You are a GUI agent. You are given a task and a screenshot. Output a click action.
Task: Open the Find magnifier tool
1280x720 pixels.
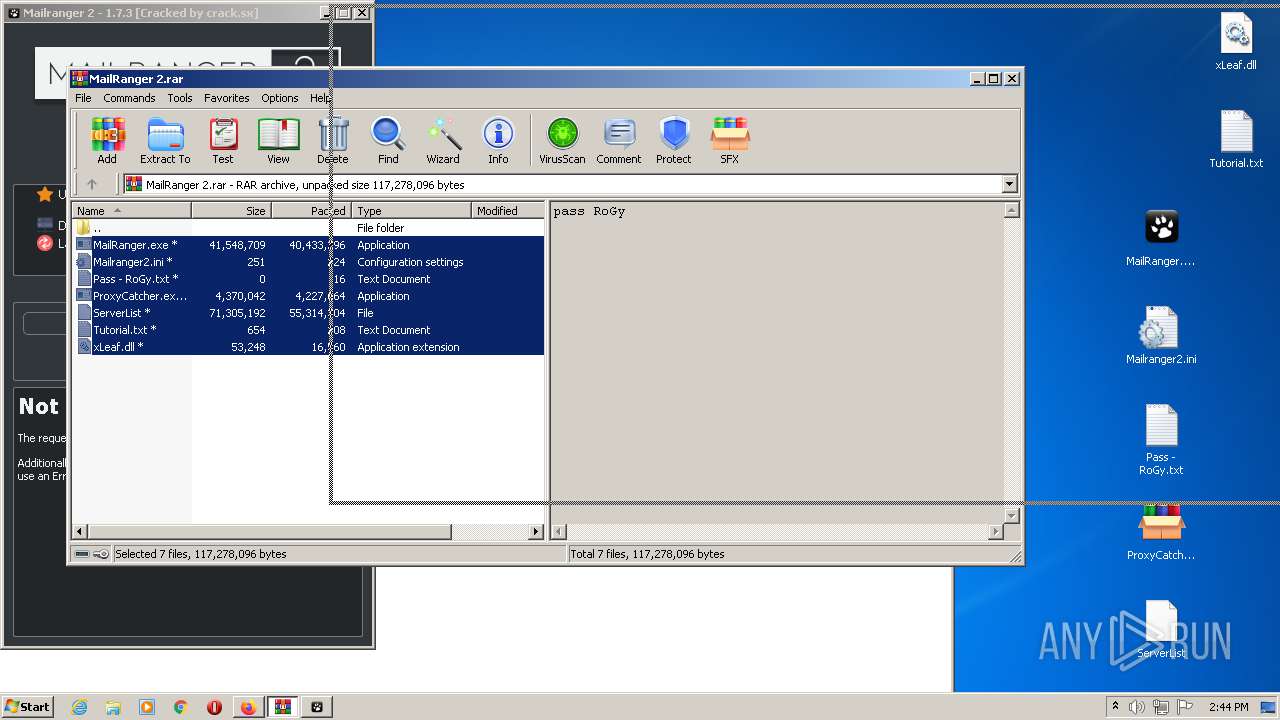coord(388,140)
